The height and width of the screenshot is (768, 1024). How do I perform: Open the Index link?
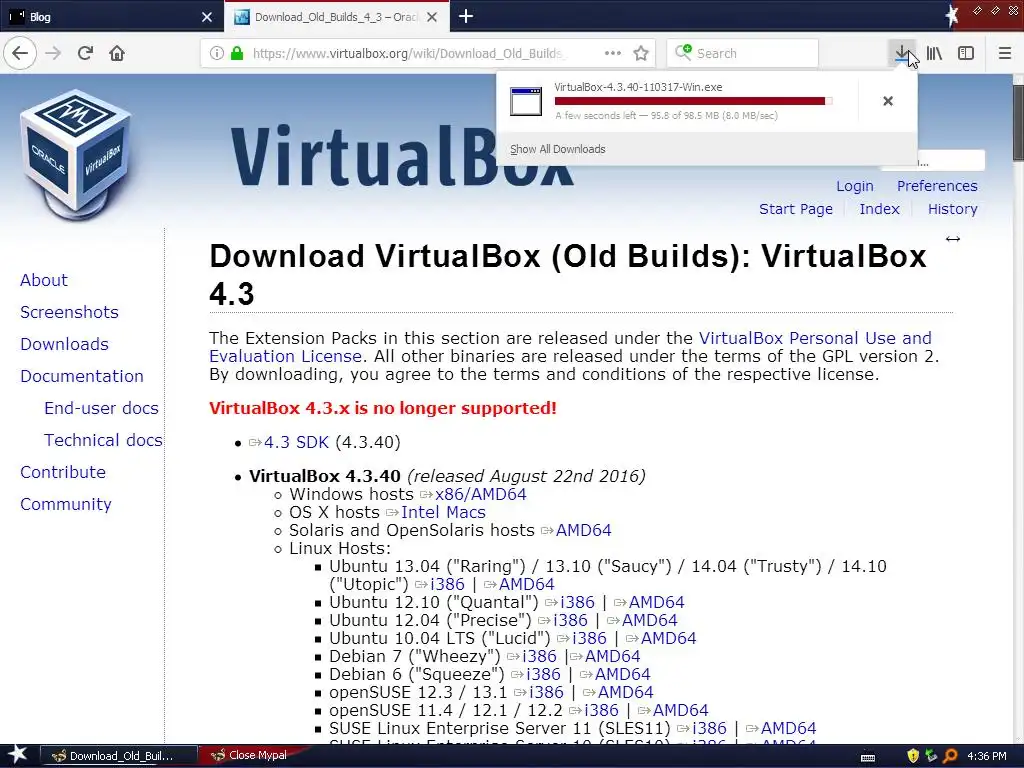point(880,209)
